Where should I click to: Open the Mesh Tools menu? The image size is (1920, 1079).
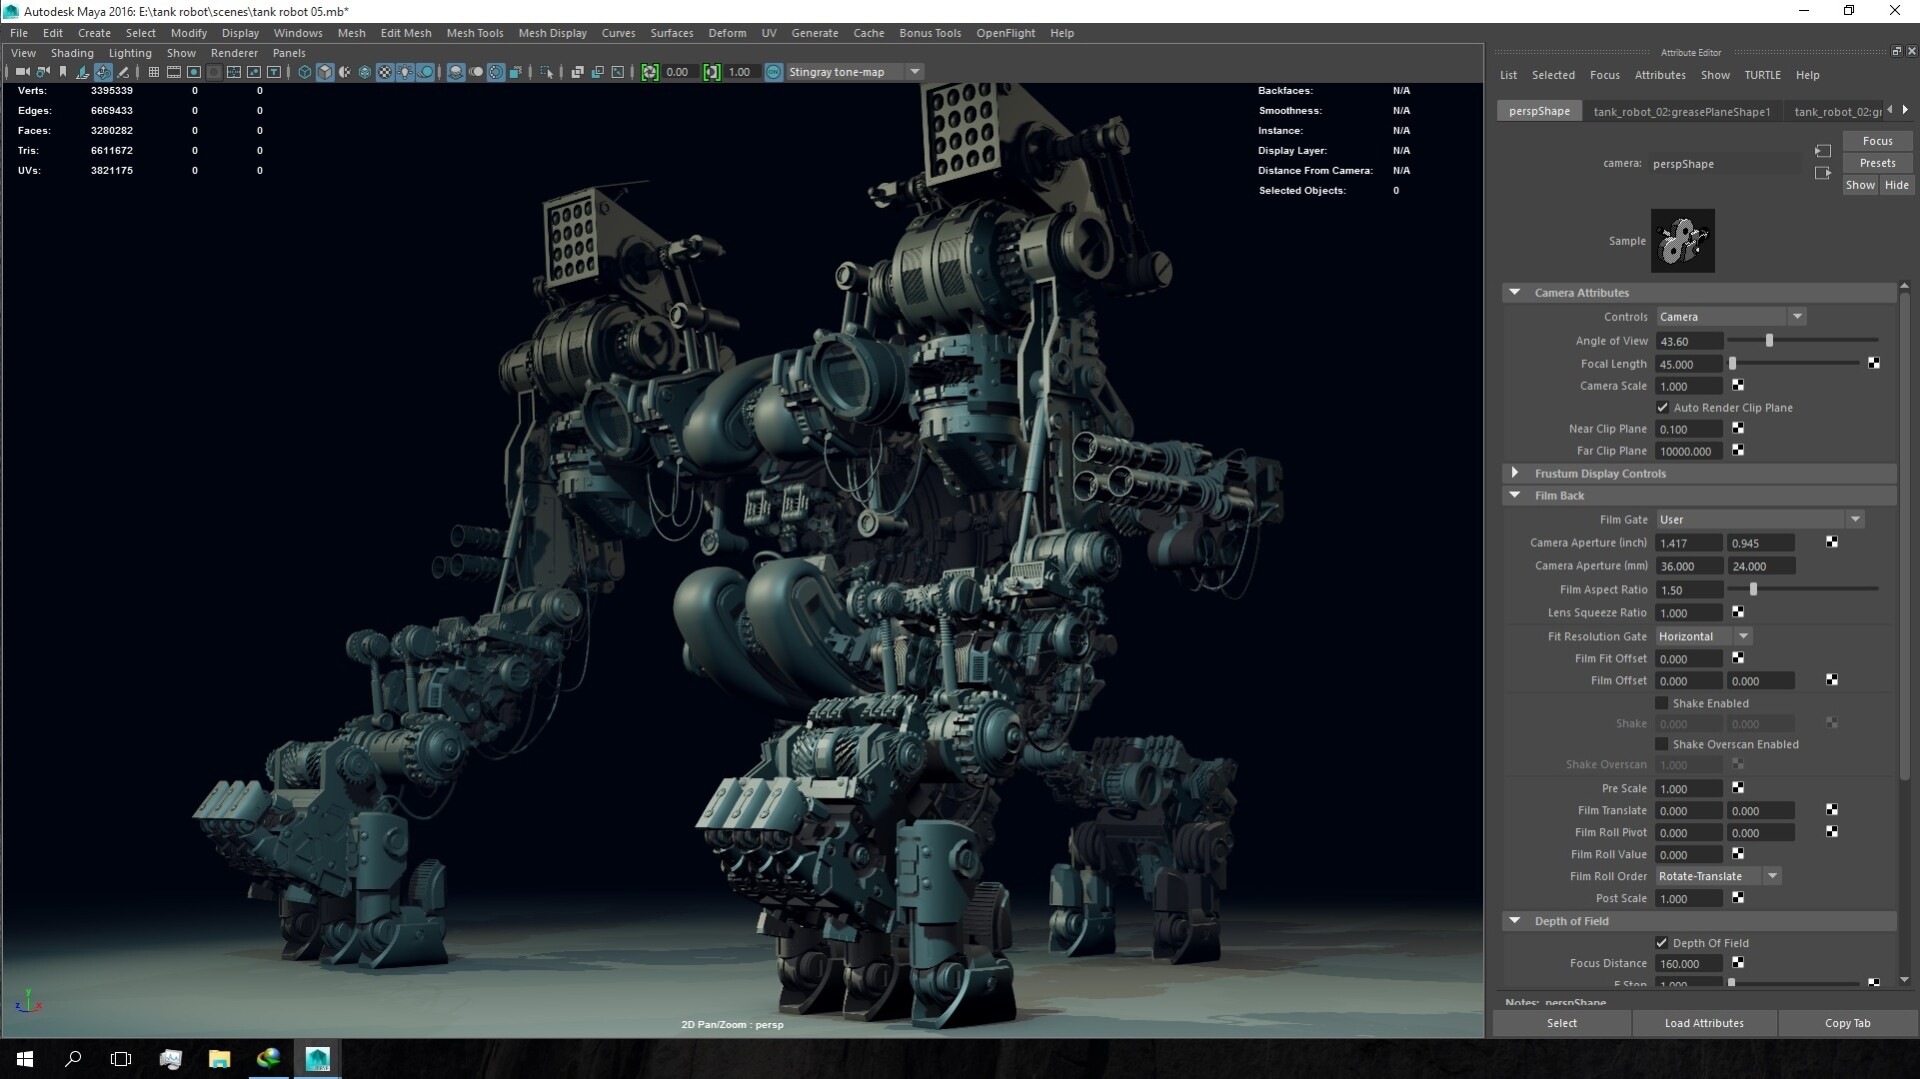click(x=475, y=33)
